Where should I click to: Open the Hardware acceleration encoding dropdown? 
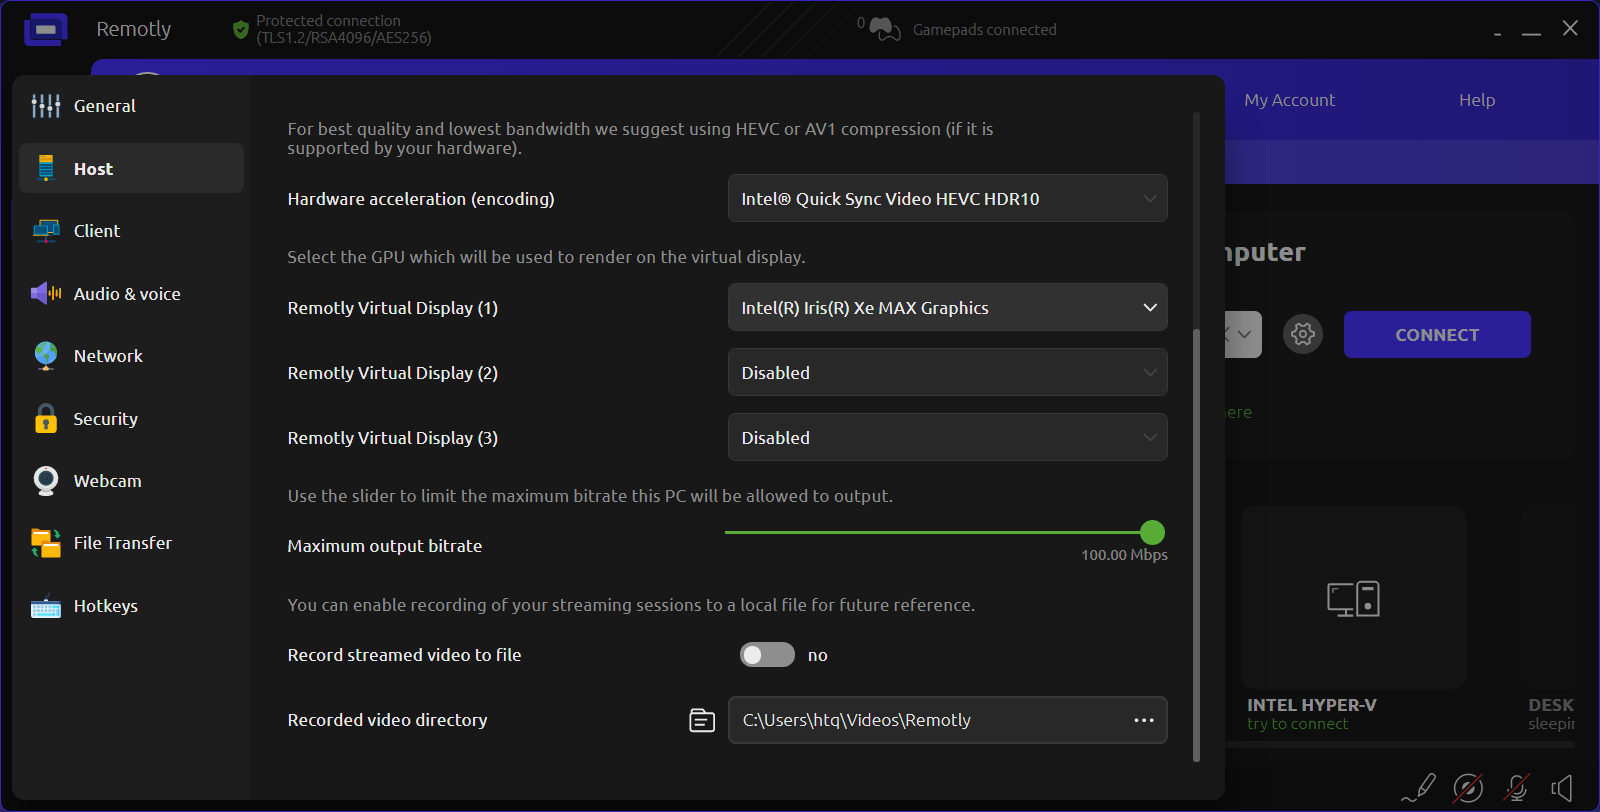(x=947, y=199)
